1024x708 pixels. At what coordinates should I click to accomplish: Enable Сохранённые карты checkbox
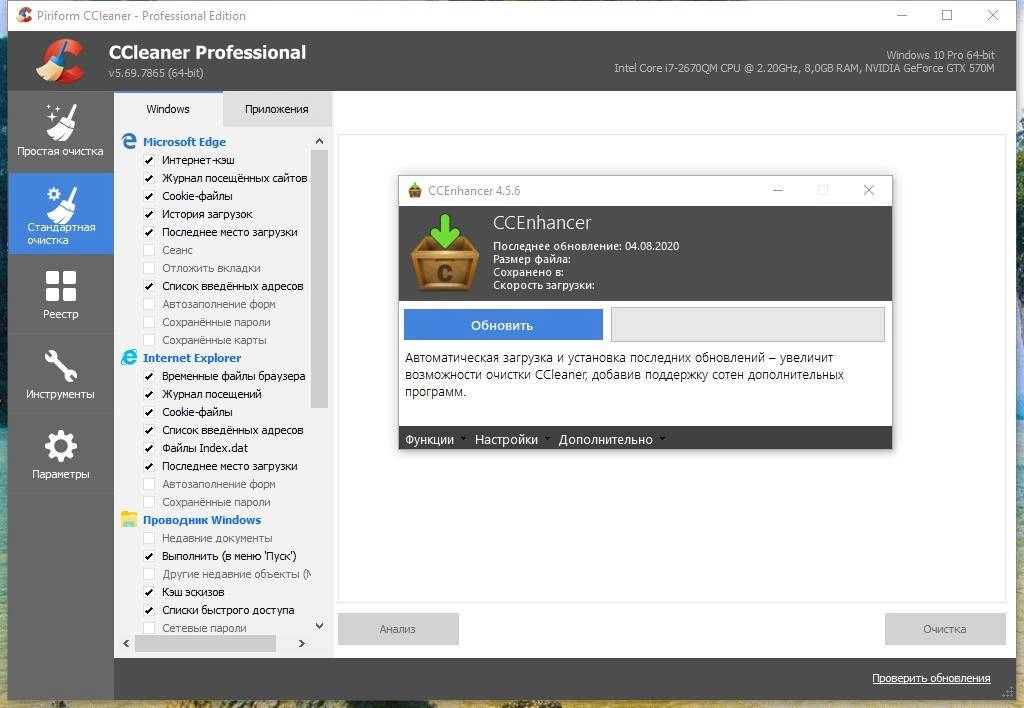click(149, 340)
